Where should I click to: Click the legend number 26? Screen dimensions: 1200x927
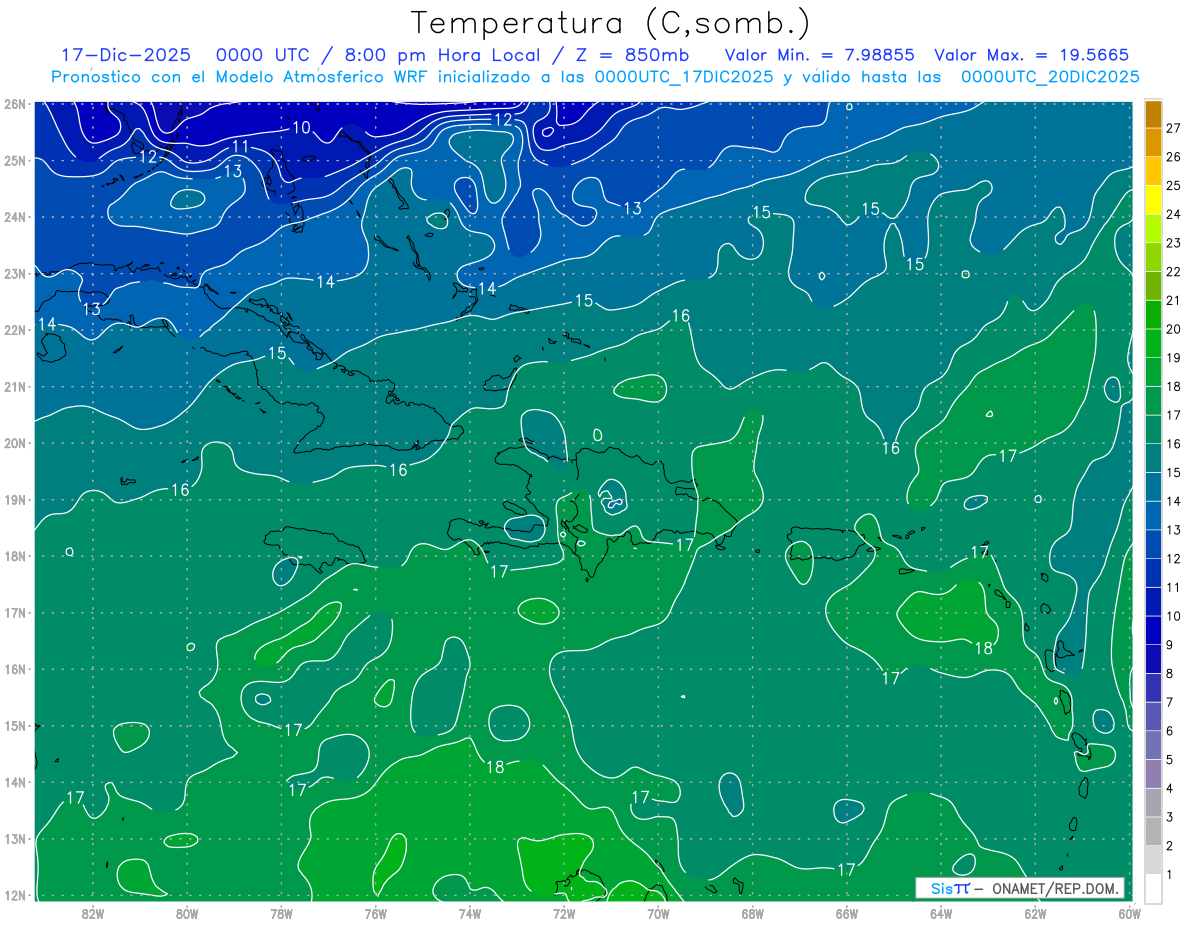point(1173,157)
